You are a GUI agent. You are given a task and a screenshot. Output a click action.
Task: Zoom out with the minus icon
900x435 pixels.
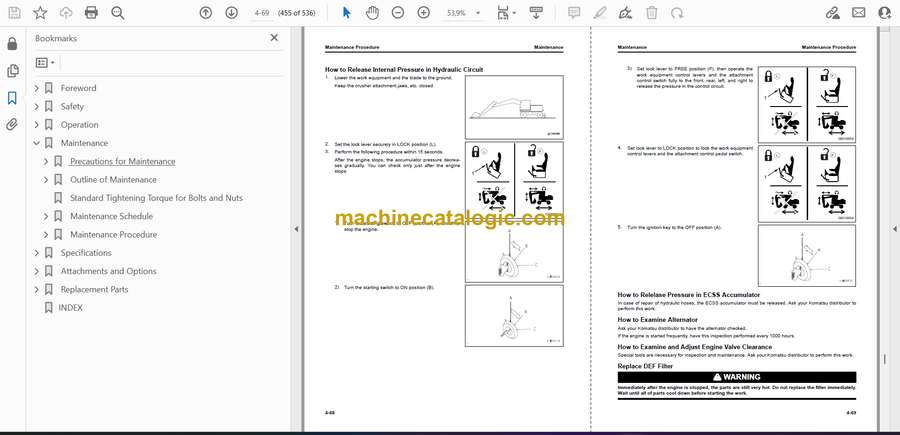tap(398, 13)
